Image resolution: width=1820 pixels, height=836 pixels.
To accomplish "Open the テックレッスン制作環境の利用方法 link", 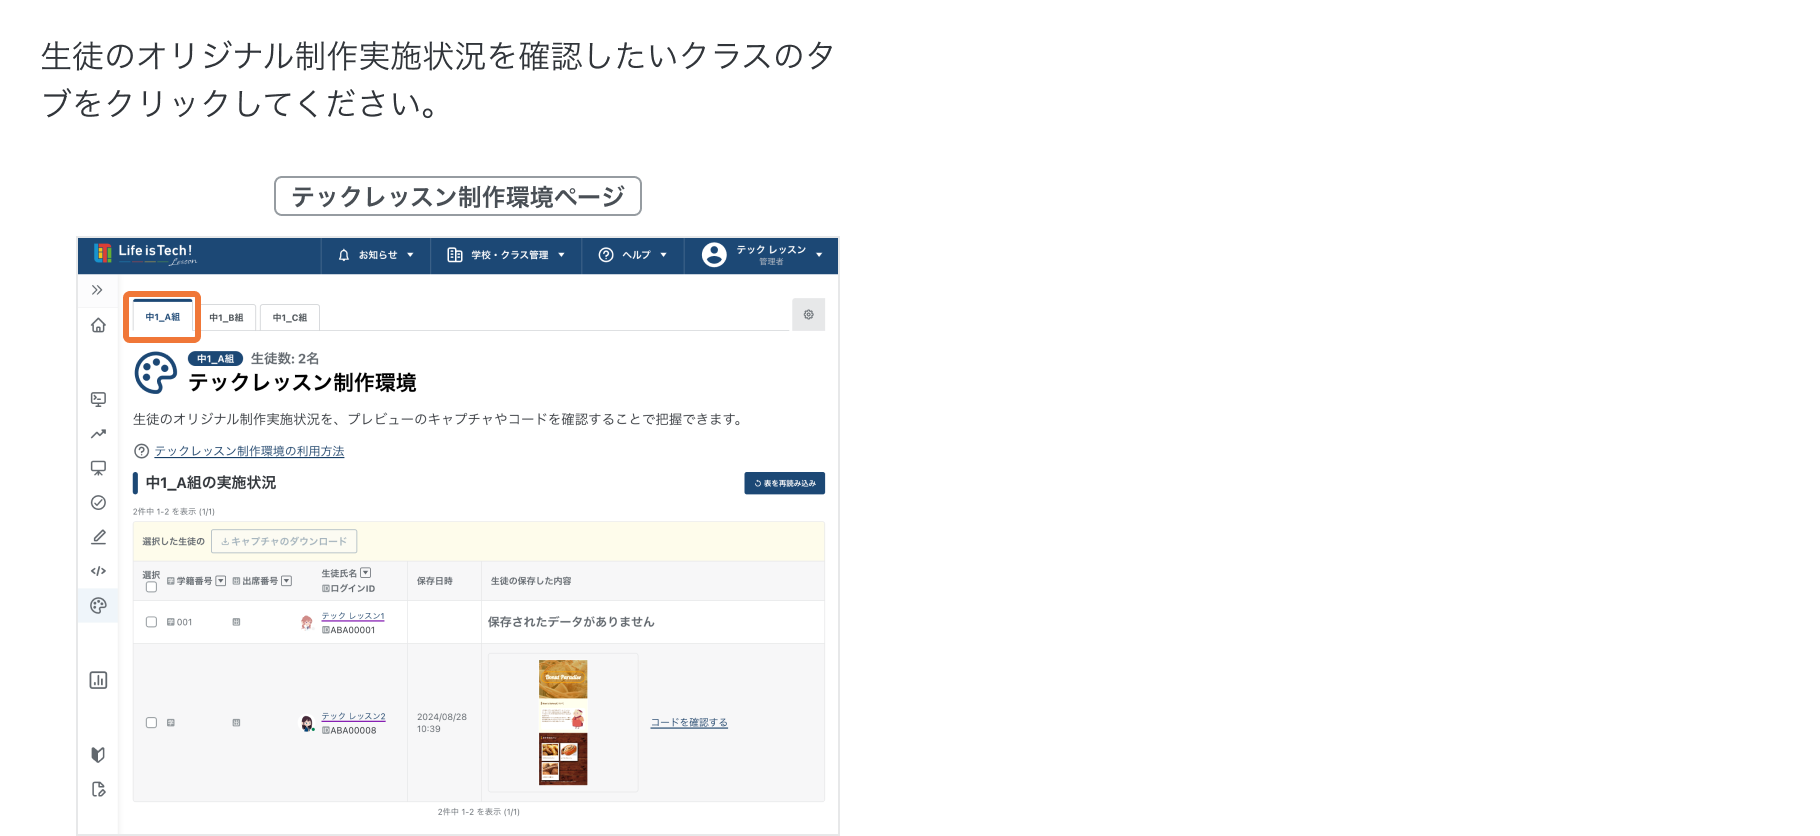I will click(249, 451).
